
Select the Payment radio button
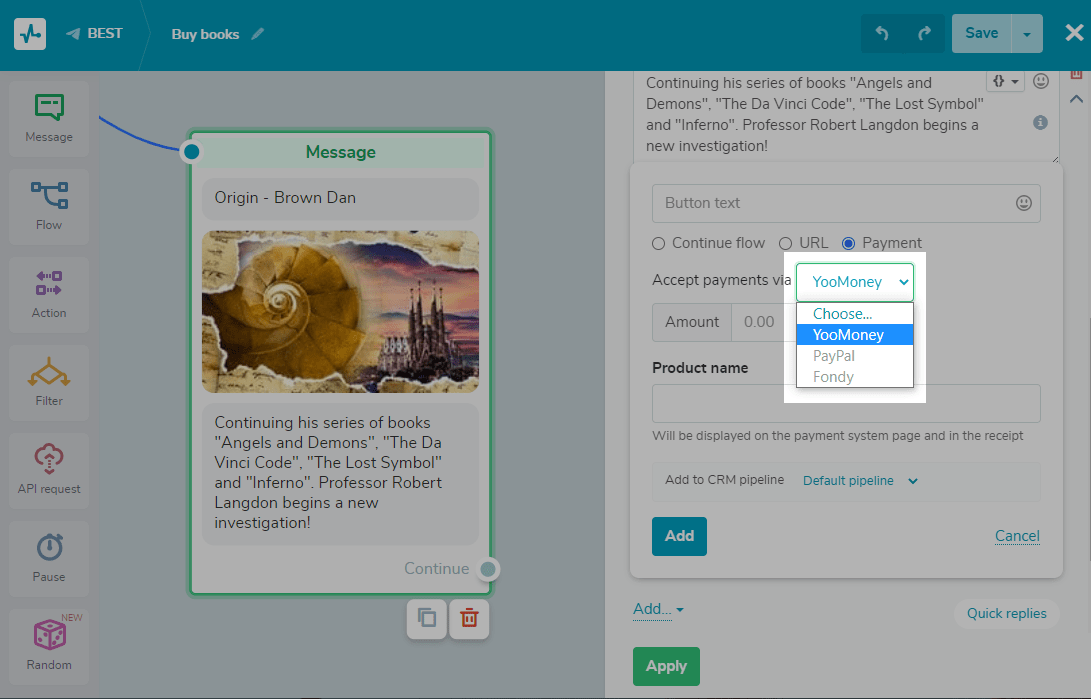849,243
